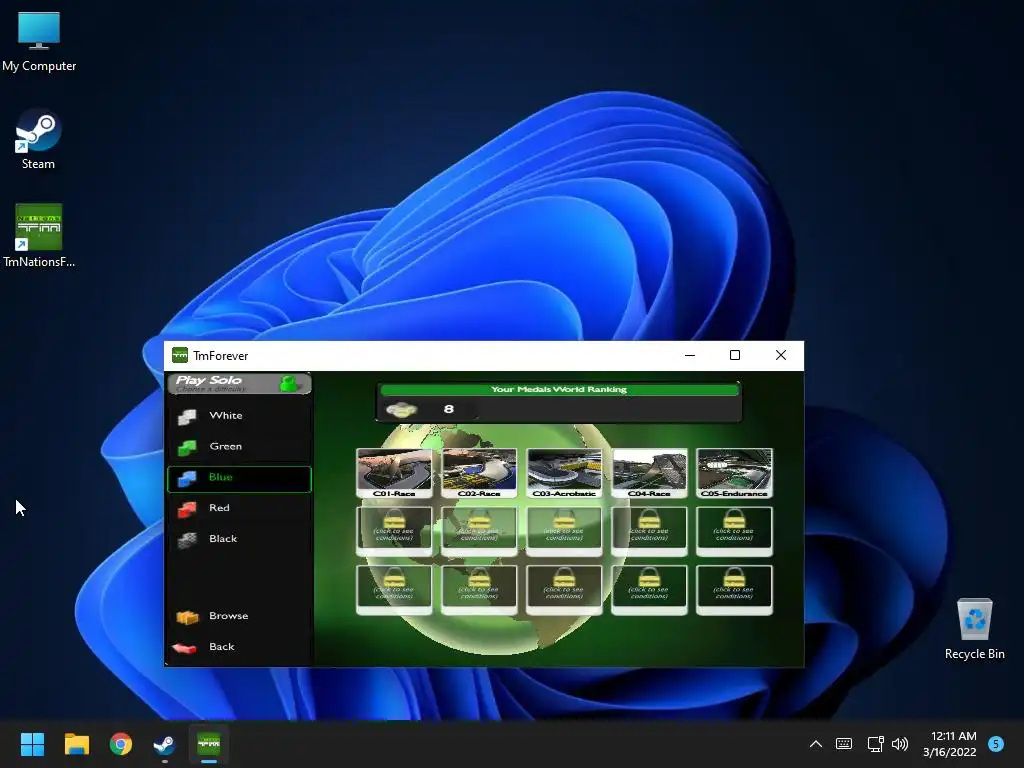The image size is (1024, 768).
Task: Click the locked track below C03-Acrobatic
Action: click(564, 531)
